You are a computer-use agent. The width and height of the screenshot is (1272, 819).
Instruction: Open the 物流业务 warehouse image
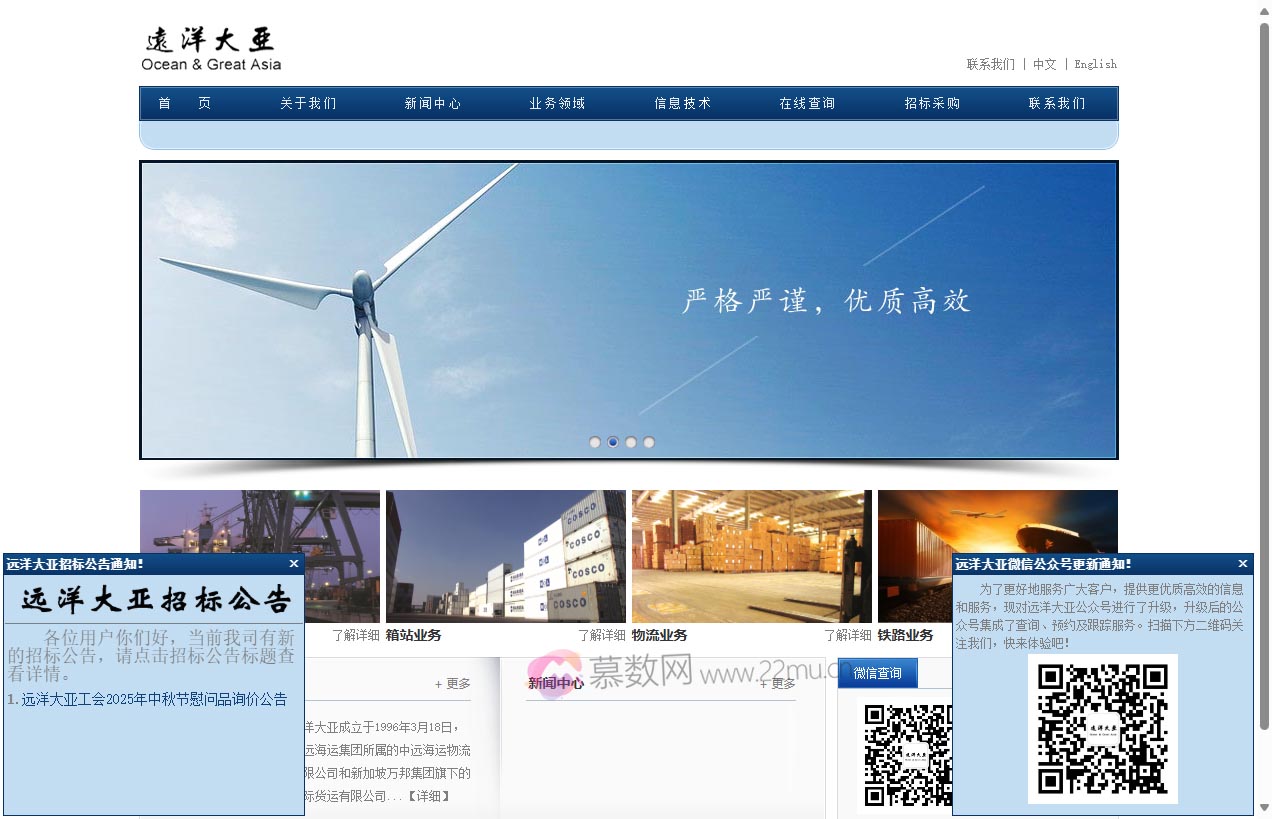click(x=751, y=555)
